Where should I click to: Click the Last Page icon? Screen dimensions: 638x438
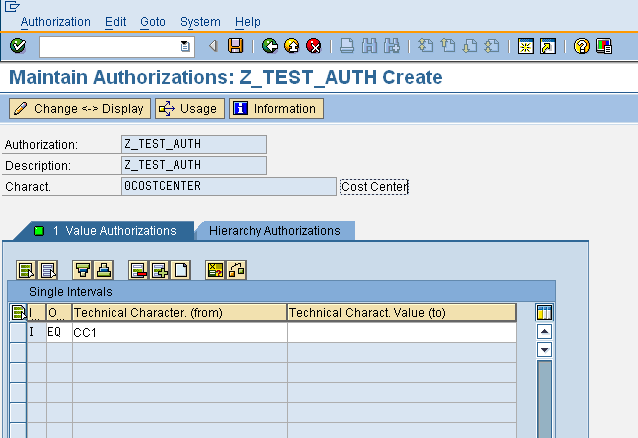[x=492, y=46]
